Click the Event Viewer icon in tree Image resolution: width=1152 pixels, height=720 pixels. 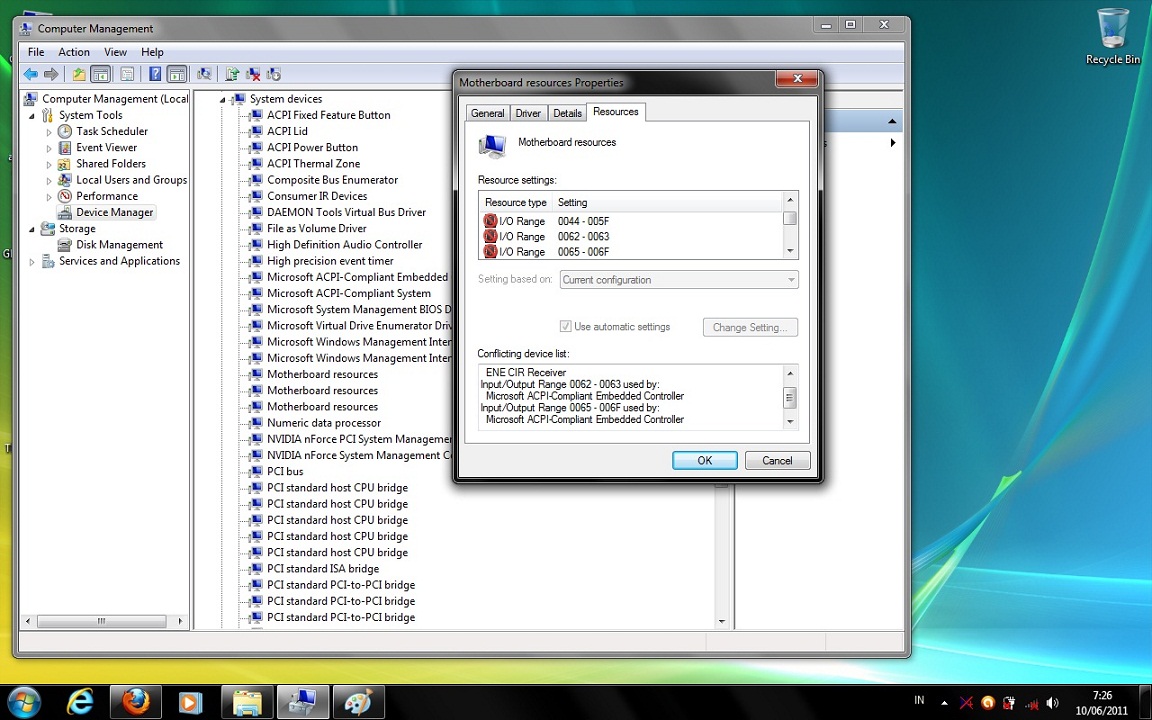(65, 148)
